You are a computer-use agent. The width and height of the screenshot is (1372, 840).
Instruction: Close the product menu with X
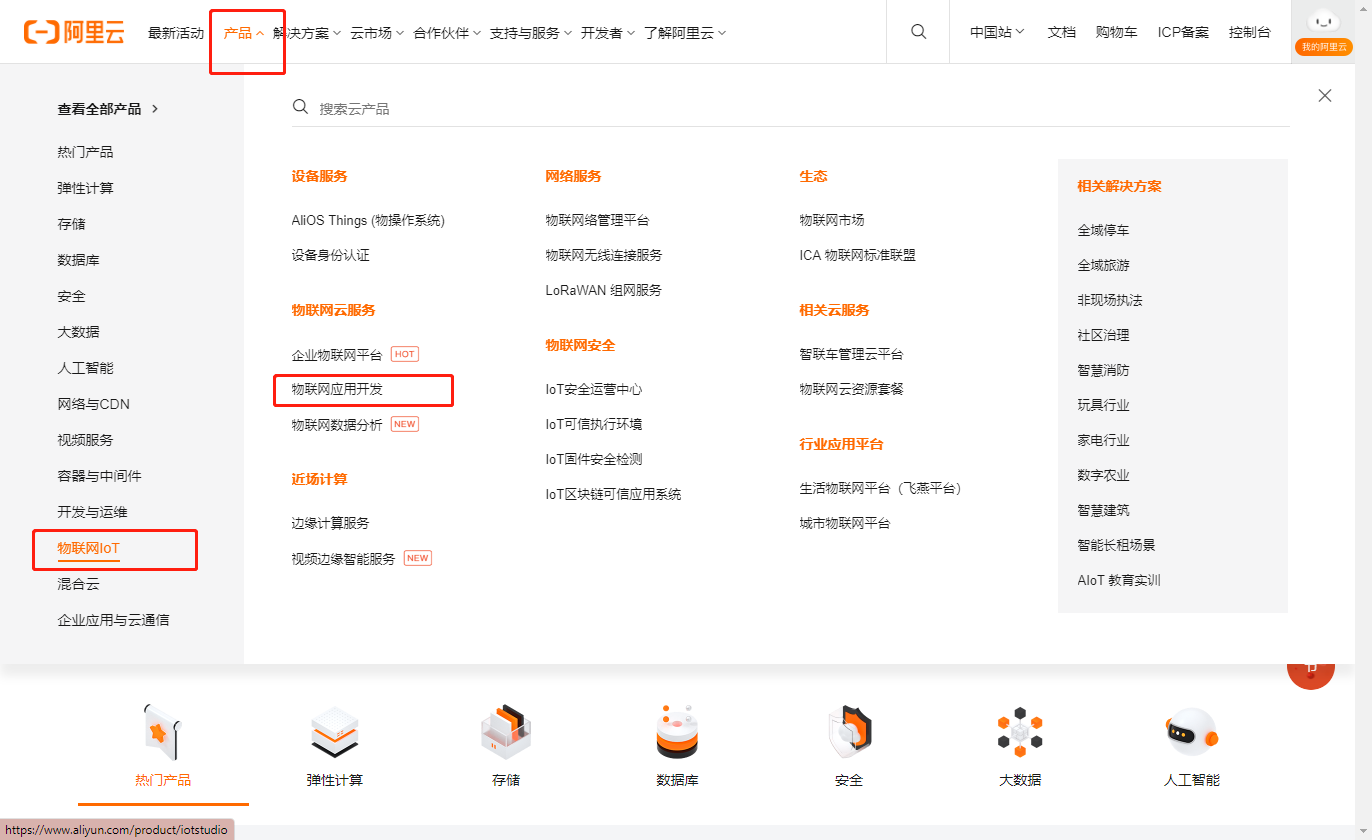[1325, 95]
